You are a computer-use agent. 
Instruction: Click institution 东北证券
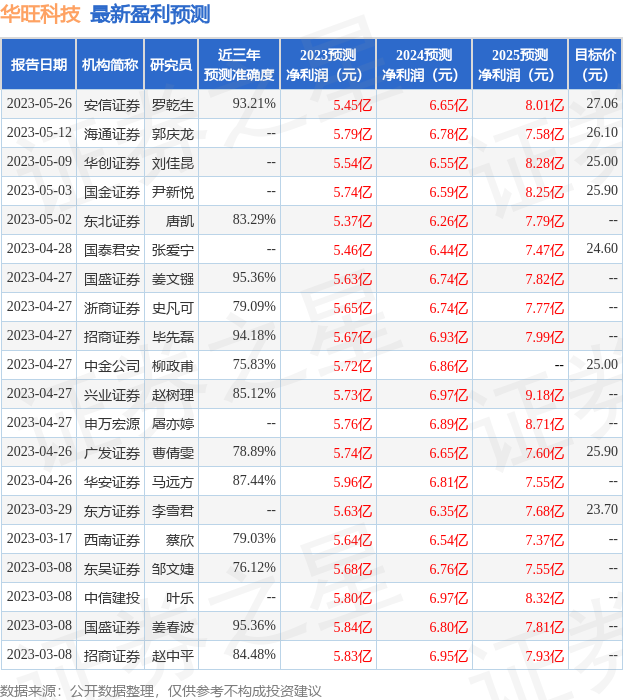coord(112,221)
